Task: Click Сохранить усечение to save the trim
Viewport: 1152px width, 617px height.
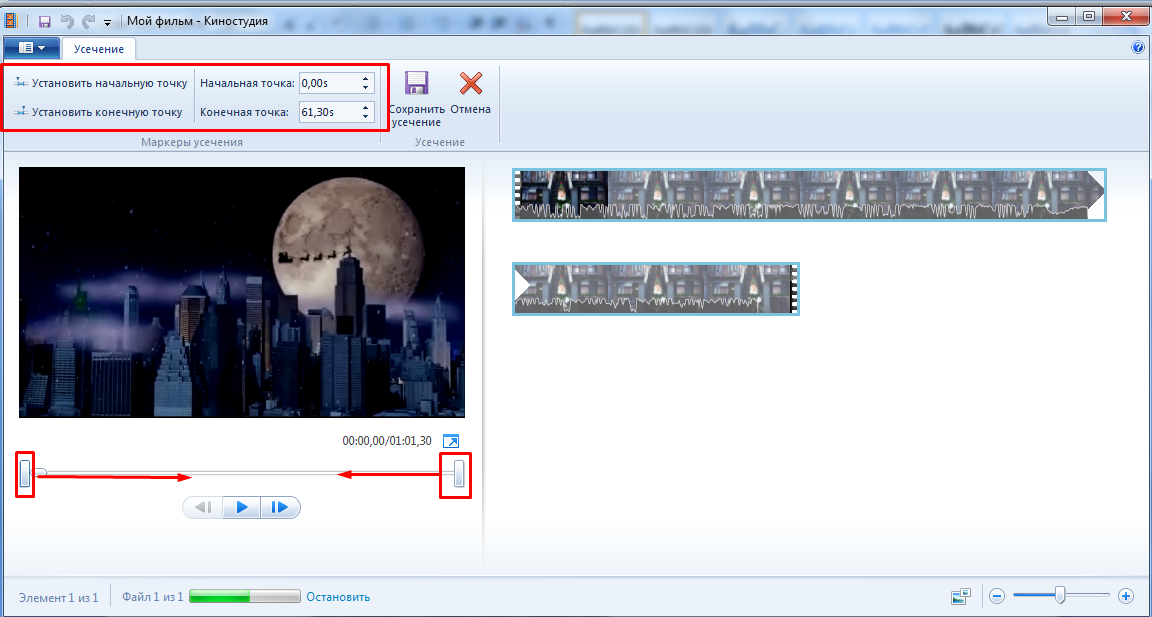Action: [x=417, y=99]
